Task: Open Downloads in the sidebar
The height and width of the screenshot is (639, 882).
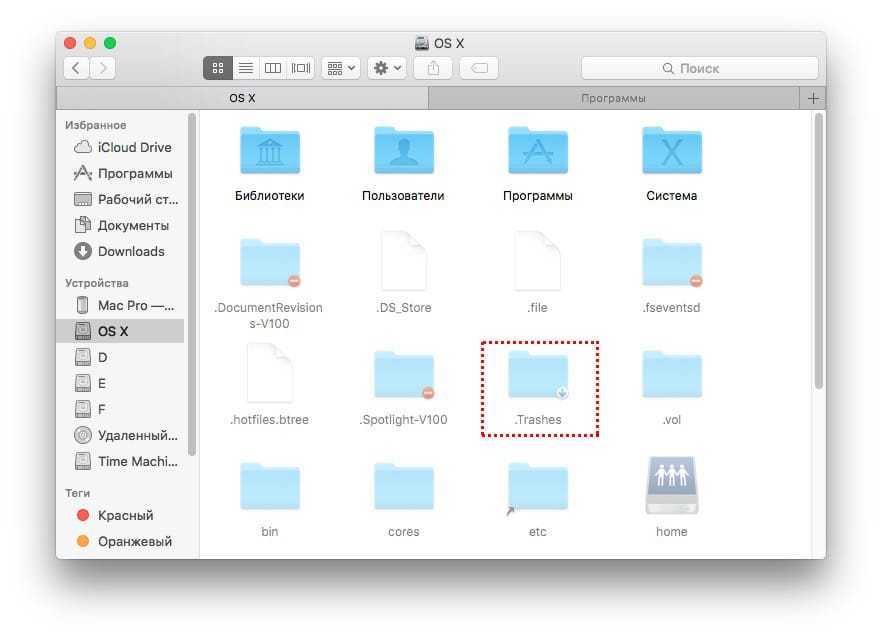Action: (119, 251)
